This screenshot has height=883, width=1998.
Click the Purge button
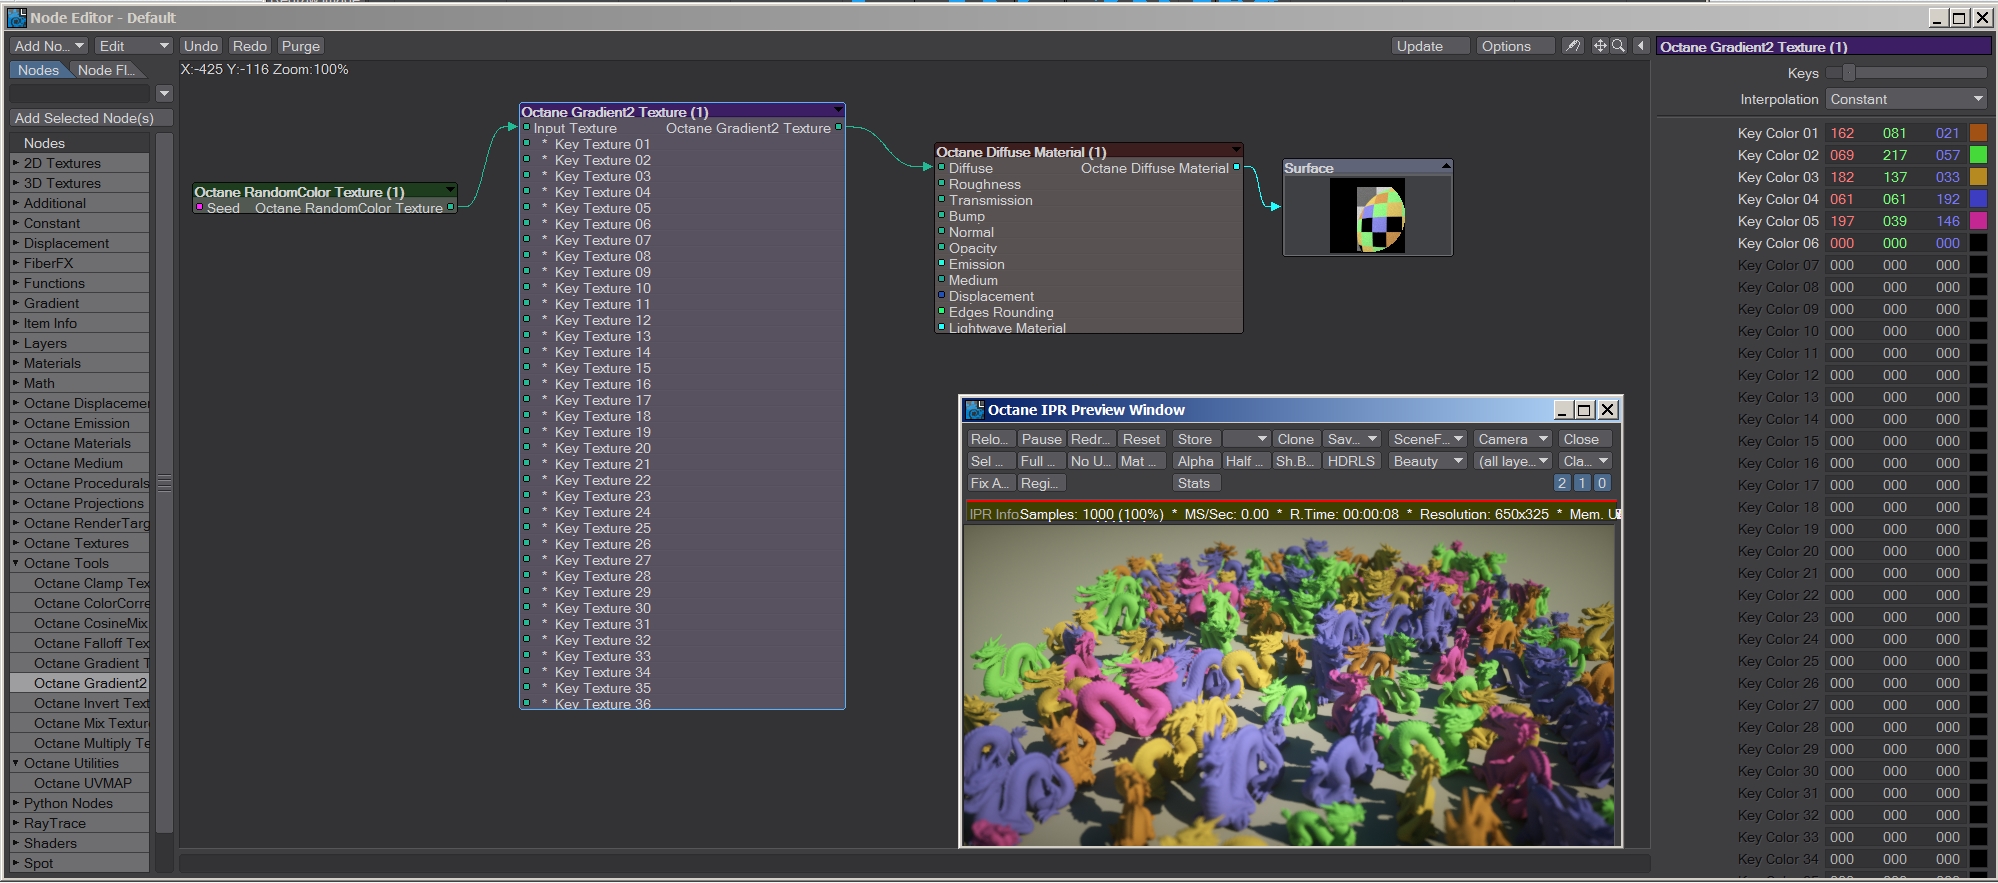[301, 46]
